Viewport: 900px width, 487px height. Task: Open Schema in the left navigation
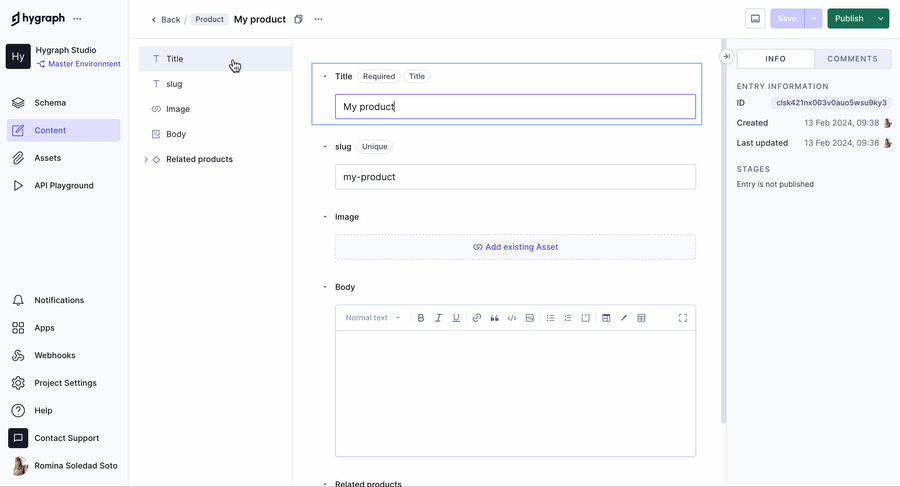(50, 103)
